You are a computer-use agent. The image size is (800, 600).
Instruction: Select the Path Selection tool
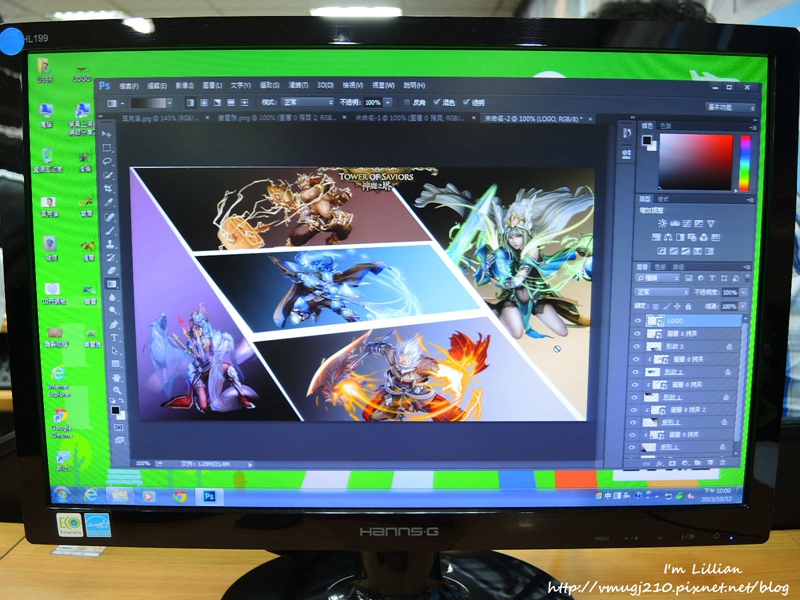[115, 351]
